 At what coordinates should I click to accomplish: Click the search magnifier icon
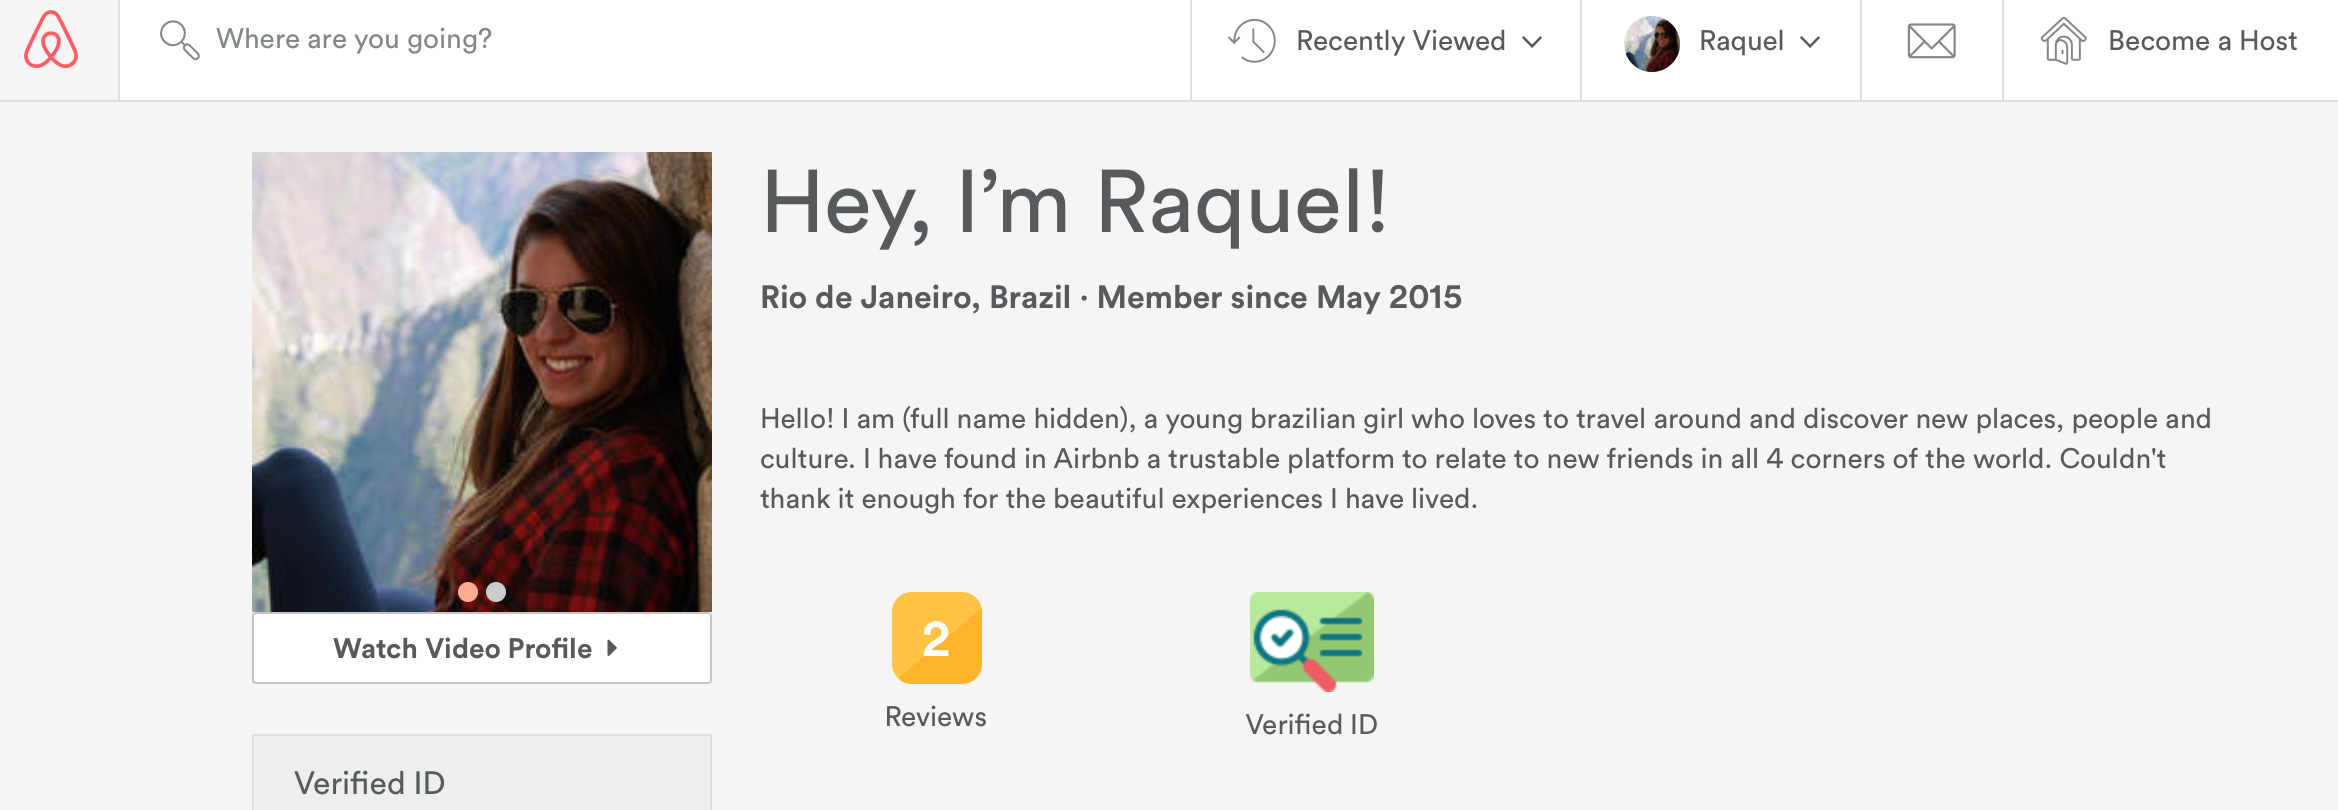click(179, 40)
